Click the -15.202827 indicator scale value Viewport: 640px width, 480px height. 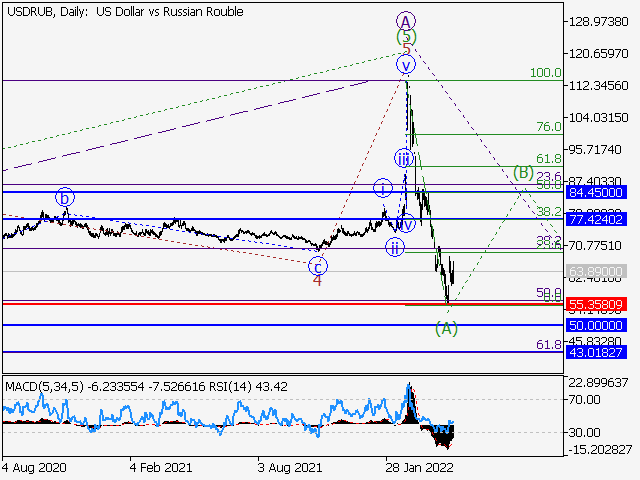pyautogui.click(x=600, y=450)
